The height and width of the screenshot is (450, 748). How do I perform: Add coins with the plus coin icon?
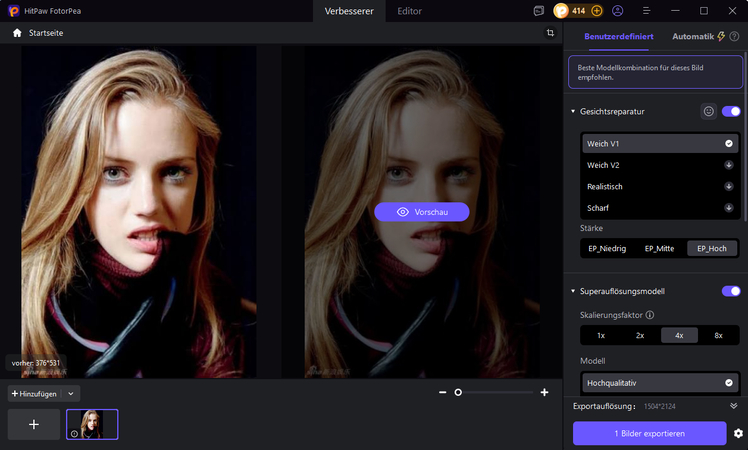tap(596, 10)
